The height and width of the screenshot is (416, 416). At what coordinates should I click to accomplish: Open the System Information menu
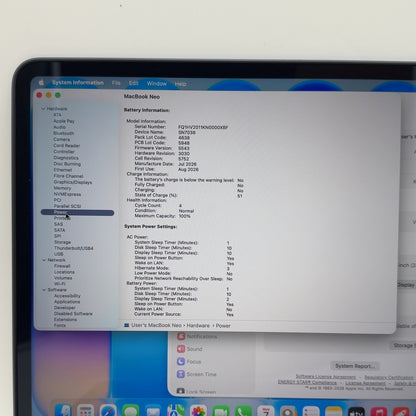tap(78, 82)
